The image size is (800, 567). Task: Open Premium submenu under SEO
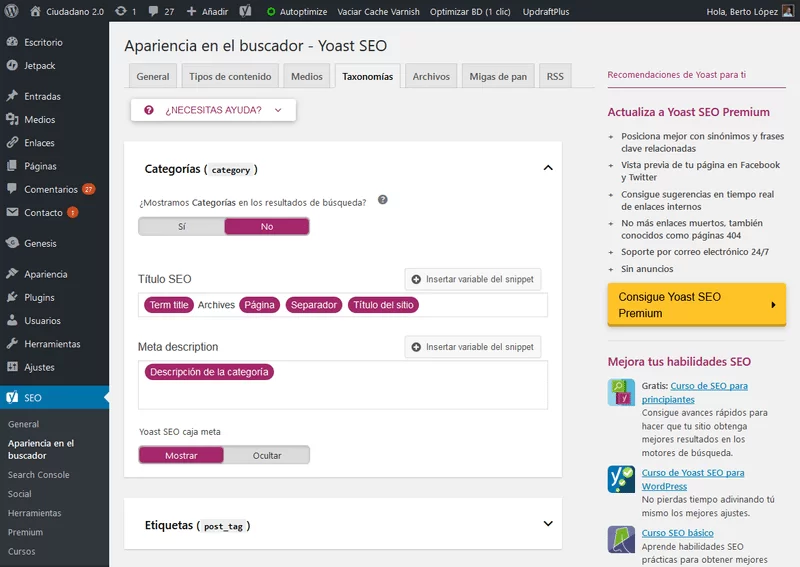(x=26, y=532)
